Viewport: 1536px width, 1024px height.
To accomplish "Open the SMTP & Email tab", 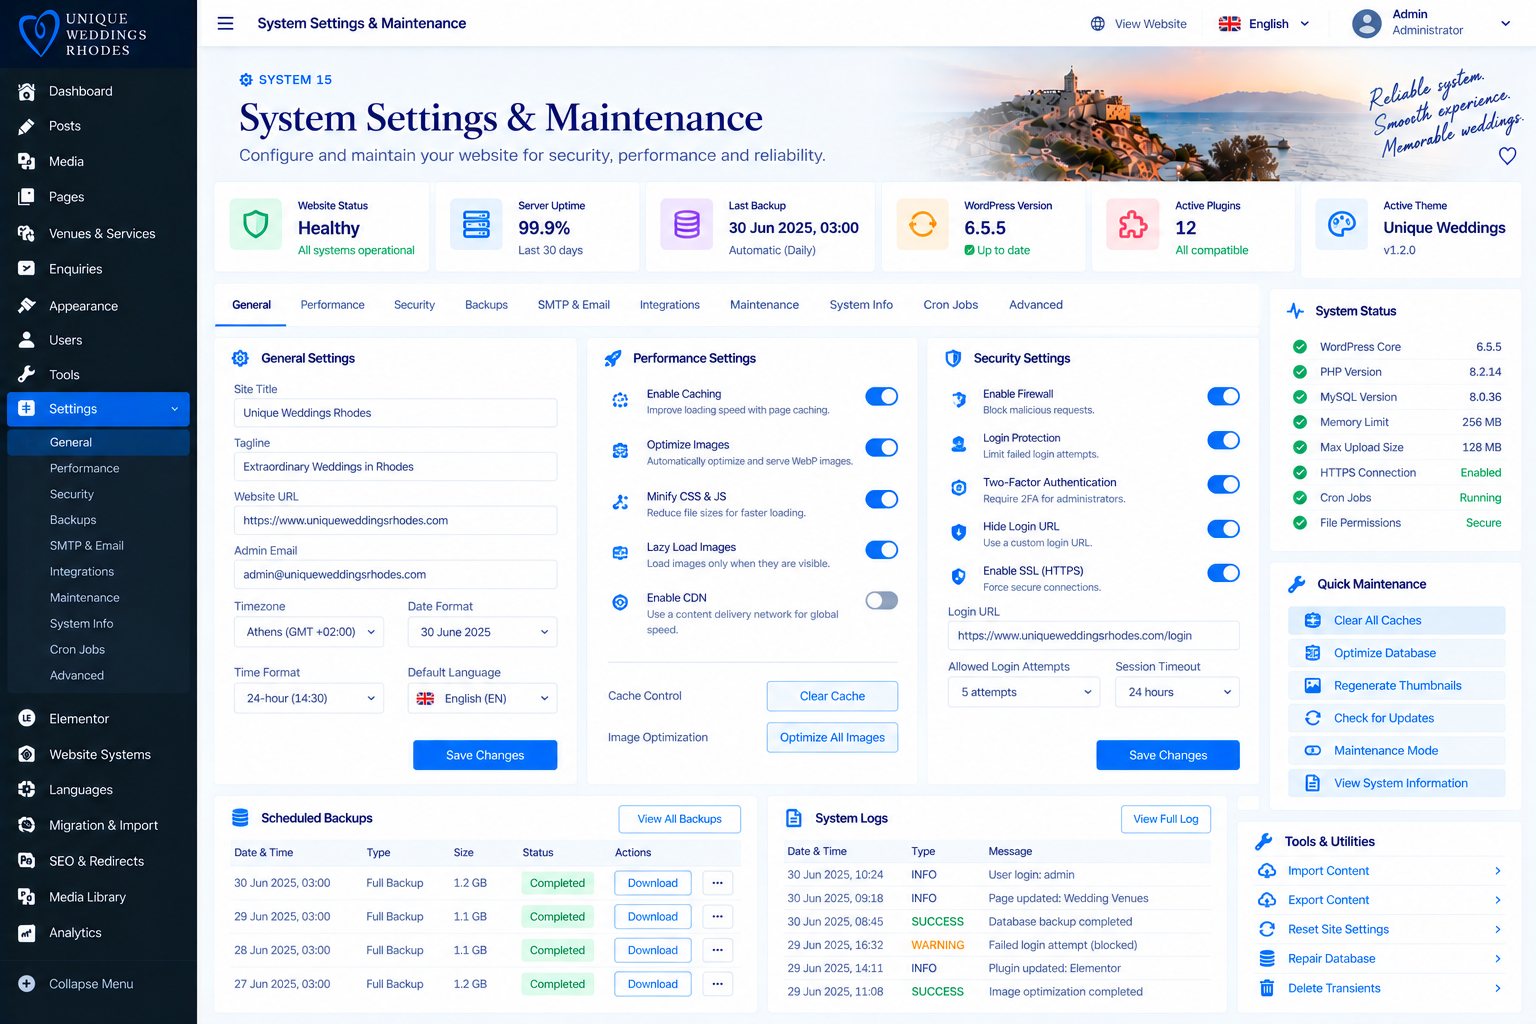I will 574,305.
